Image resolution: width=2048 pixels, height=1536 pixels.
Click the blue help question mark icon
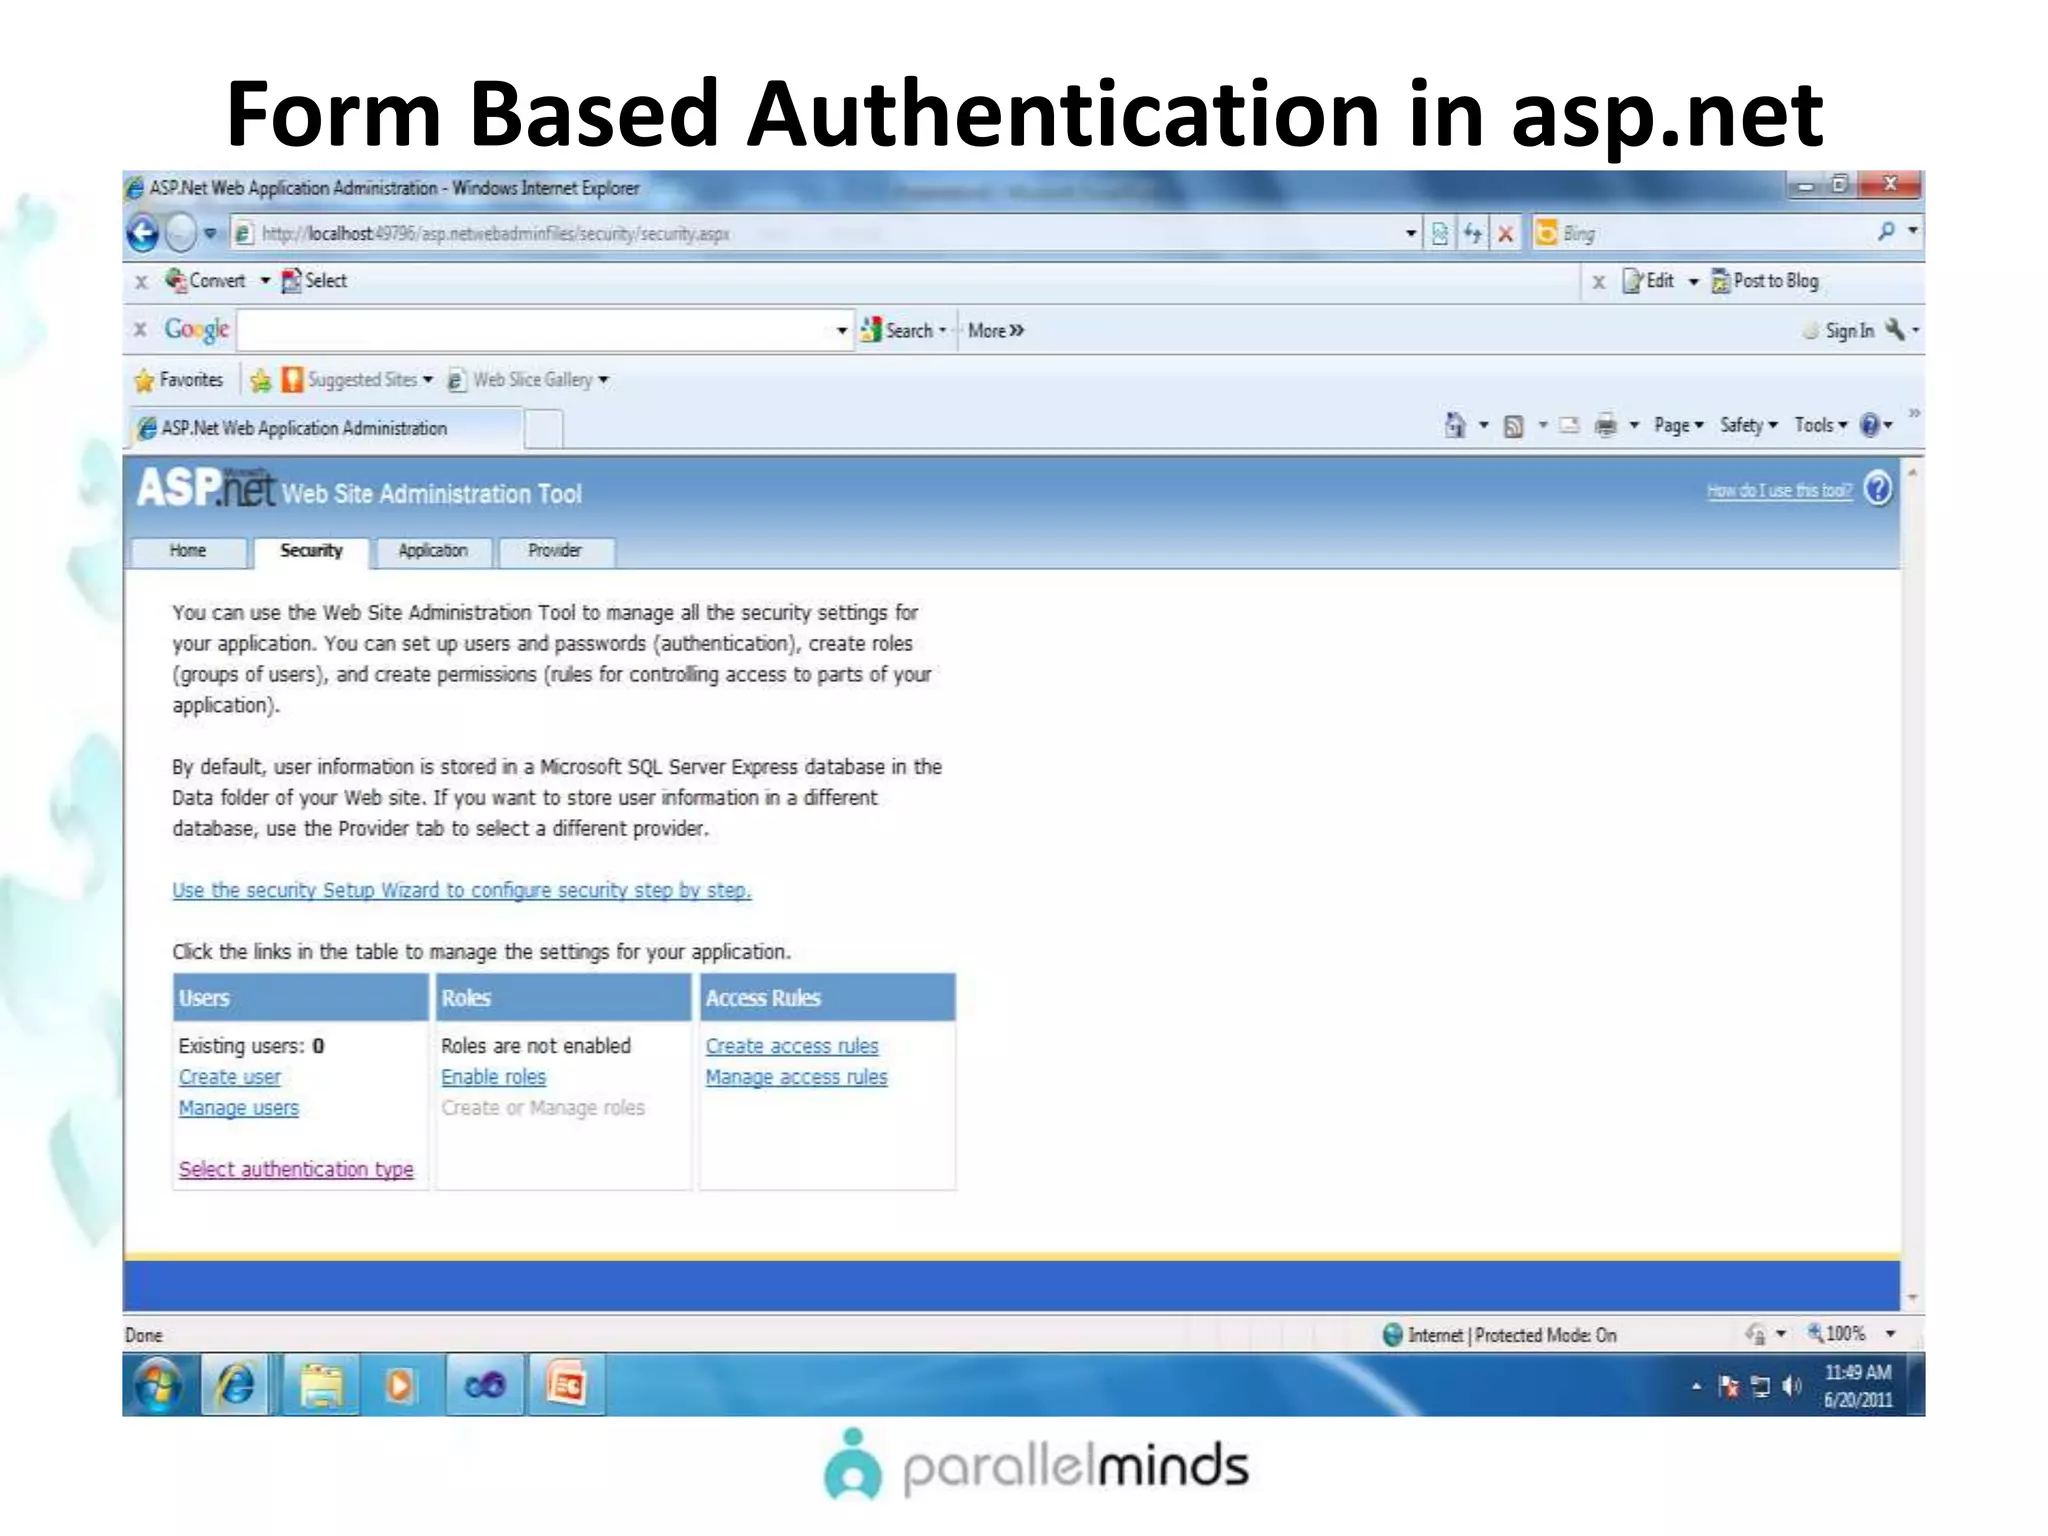(x=1878, y=489)
